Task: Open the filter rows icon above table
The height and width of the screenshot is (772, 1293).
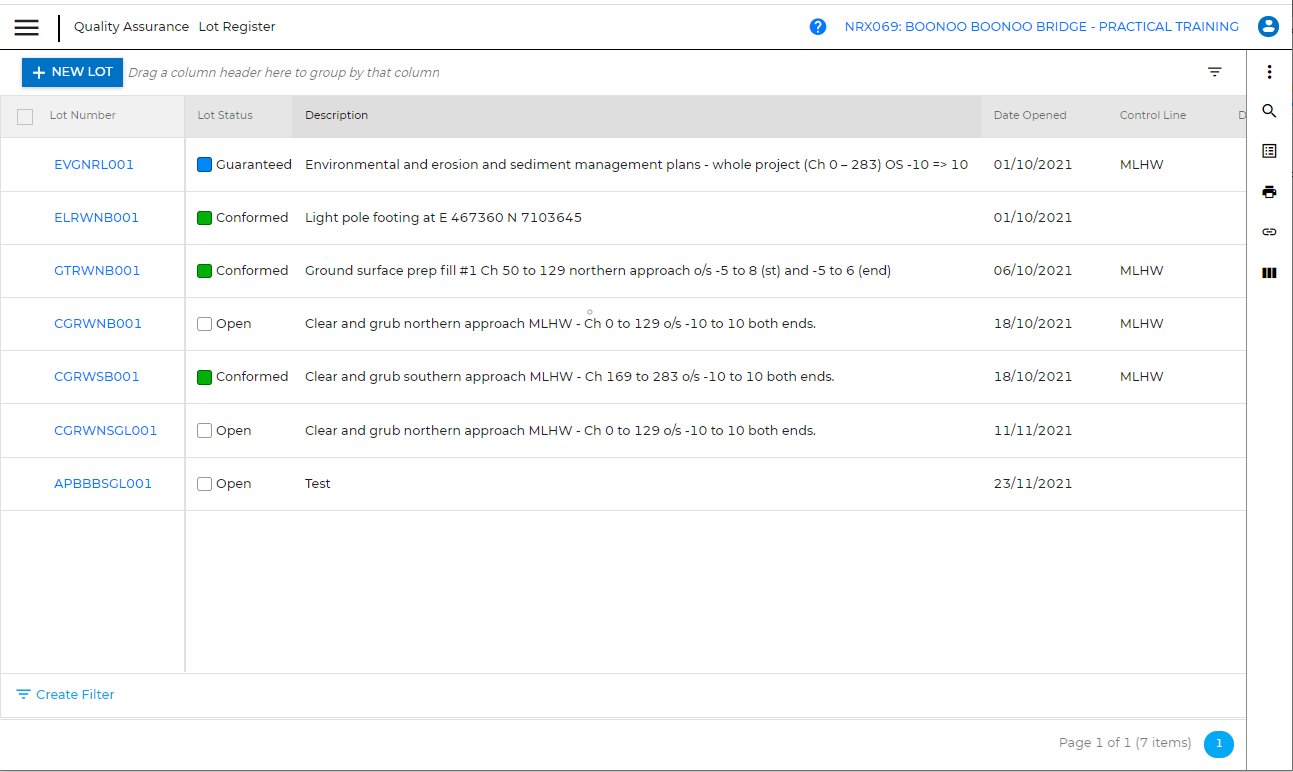Action: pyautogui.click(x=1214, y=72)
